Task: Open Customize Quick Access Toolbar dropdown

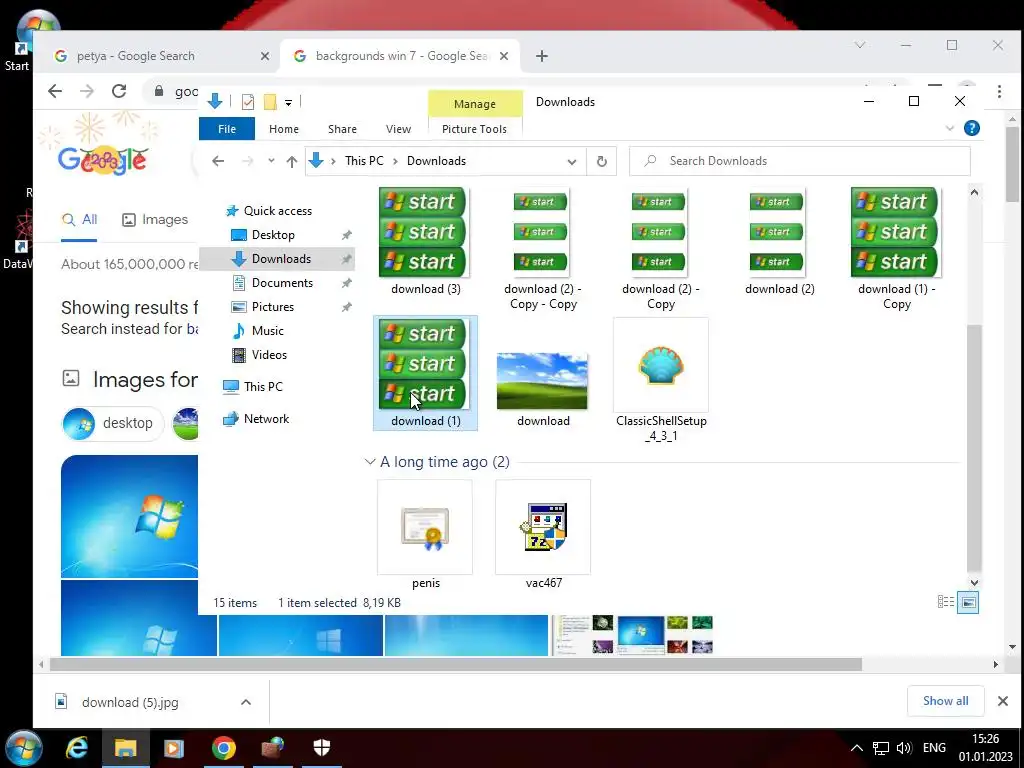Action: 288,103
